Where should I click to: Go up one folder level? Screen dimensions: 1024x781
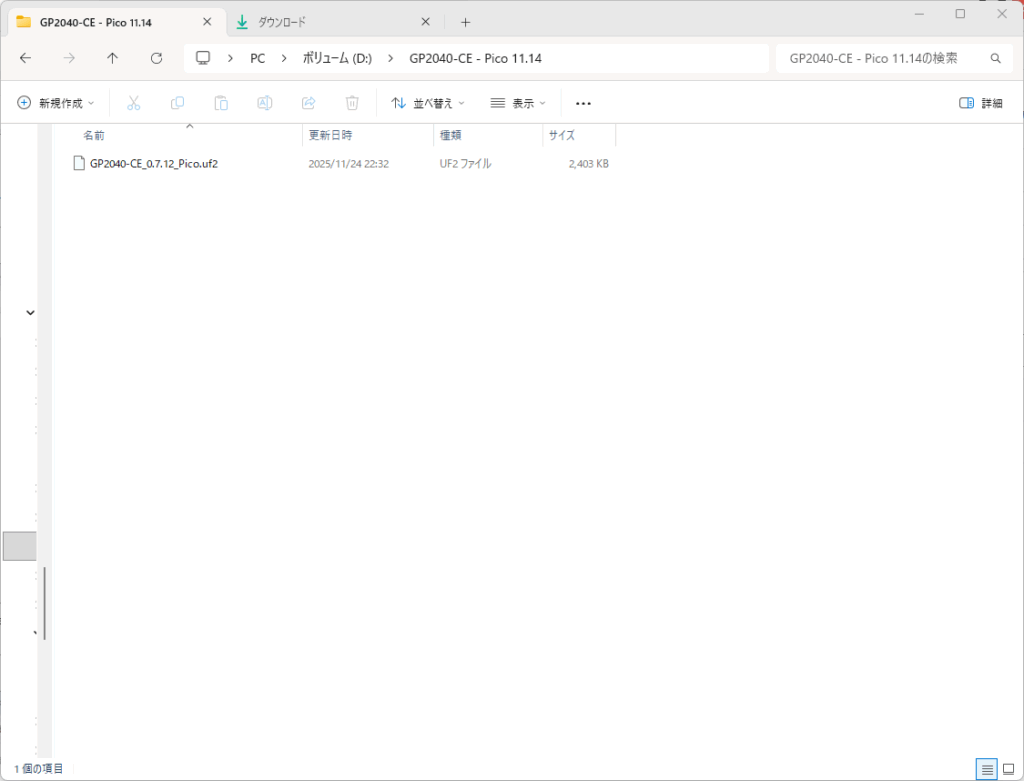pos(112,58)
